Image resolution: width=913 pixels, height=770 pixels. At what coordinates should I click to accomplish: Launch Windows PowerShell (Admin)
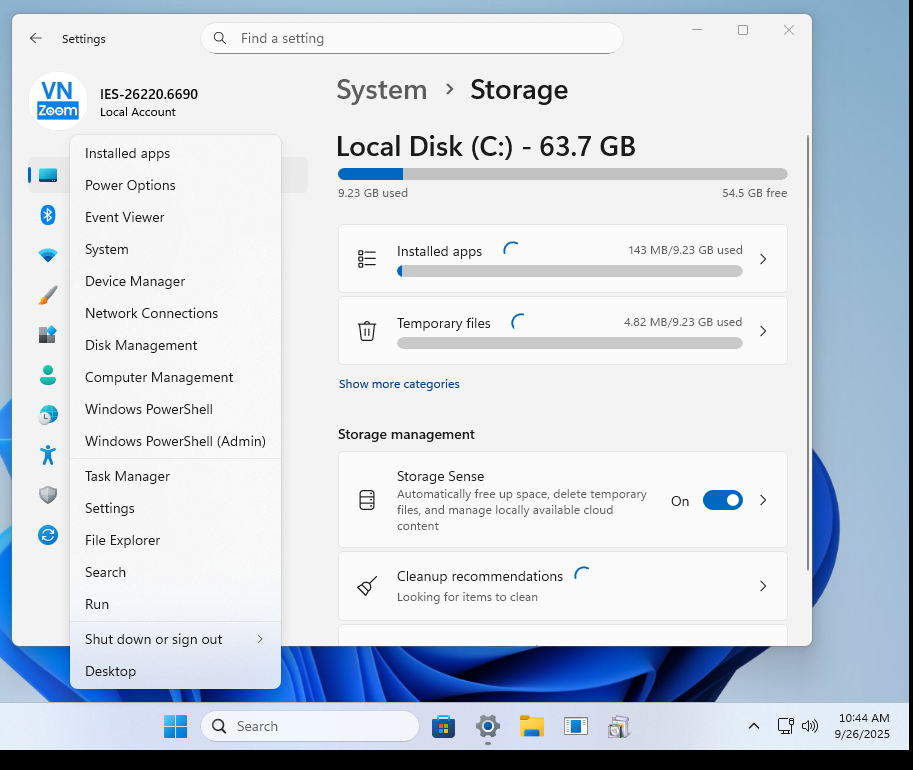point(175,441)
